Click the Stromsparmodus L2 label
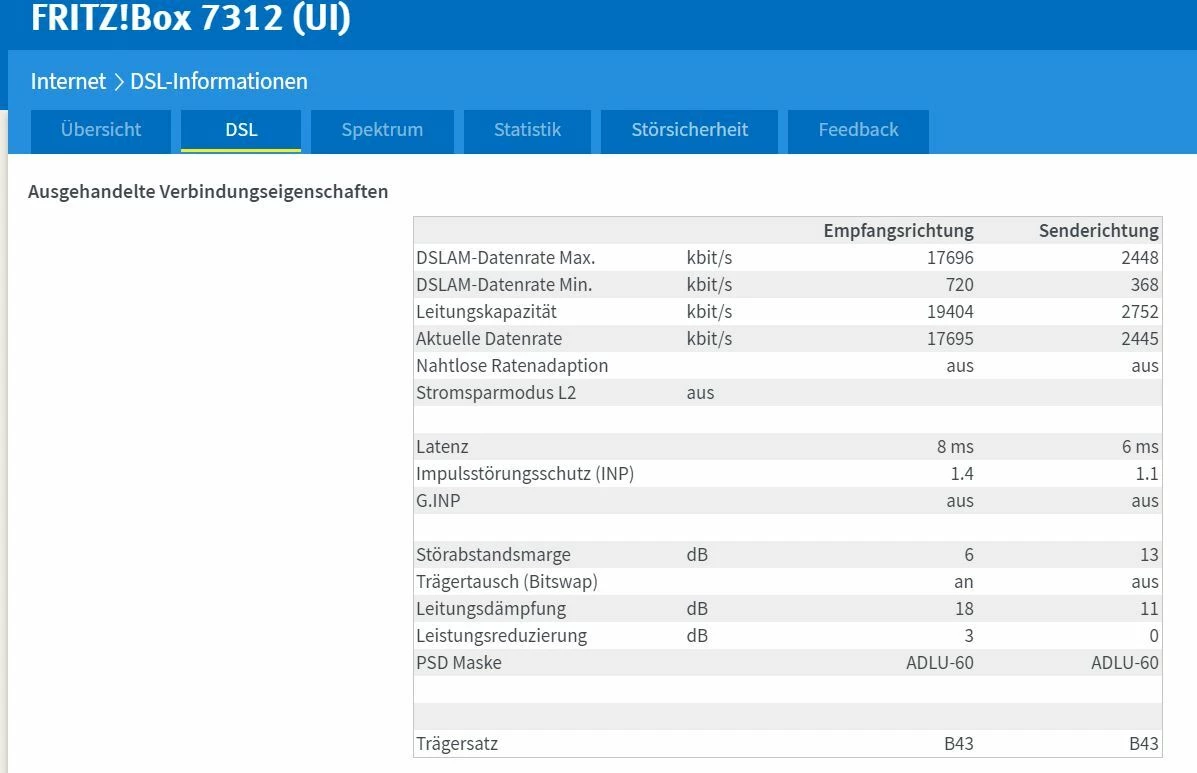The width and height of the screenshot is (1197, 773). pyautogui.click(x=495, y=393)
